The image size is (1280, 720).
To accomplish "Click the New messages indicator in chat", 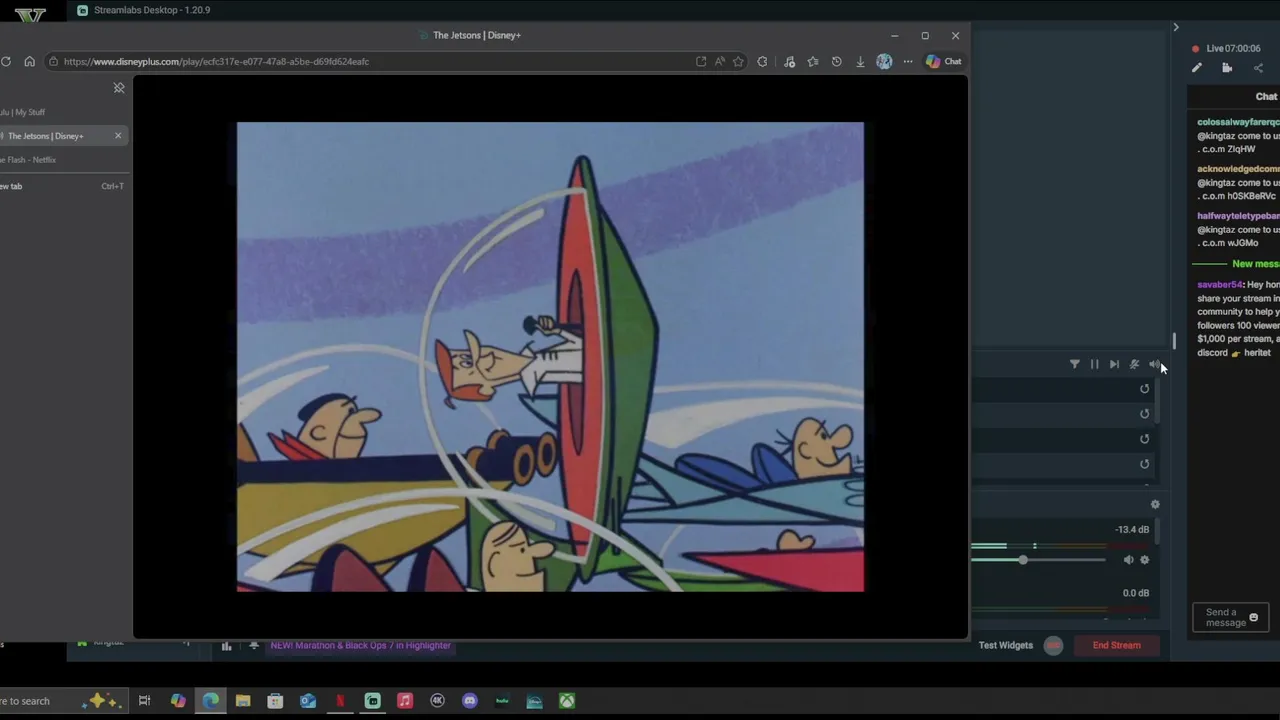I will [x=1255, y=264].
